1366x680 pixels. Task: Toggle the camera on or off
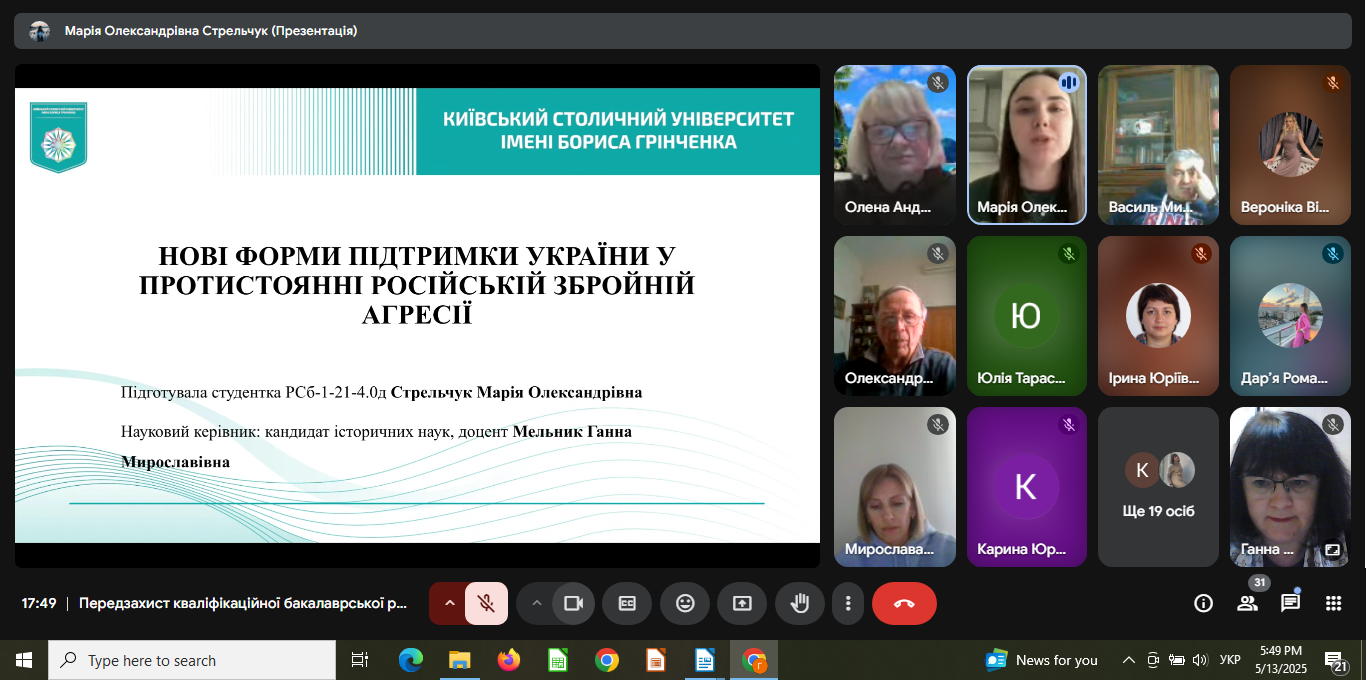573,604
